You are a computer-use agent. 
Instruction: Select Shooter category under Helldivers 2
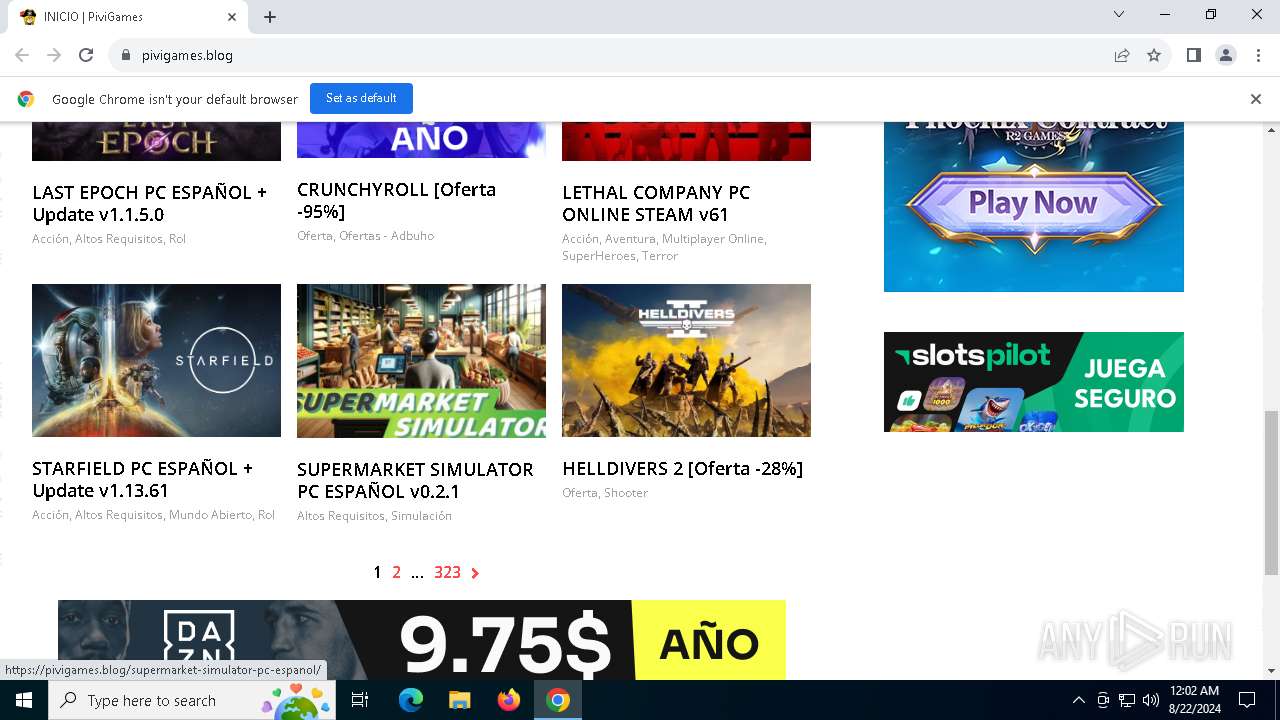point(625,493)
